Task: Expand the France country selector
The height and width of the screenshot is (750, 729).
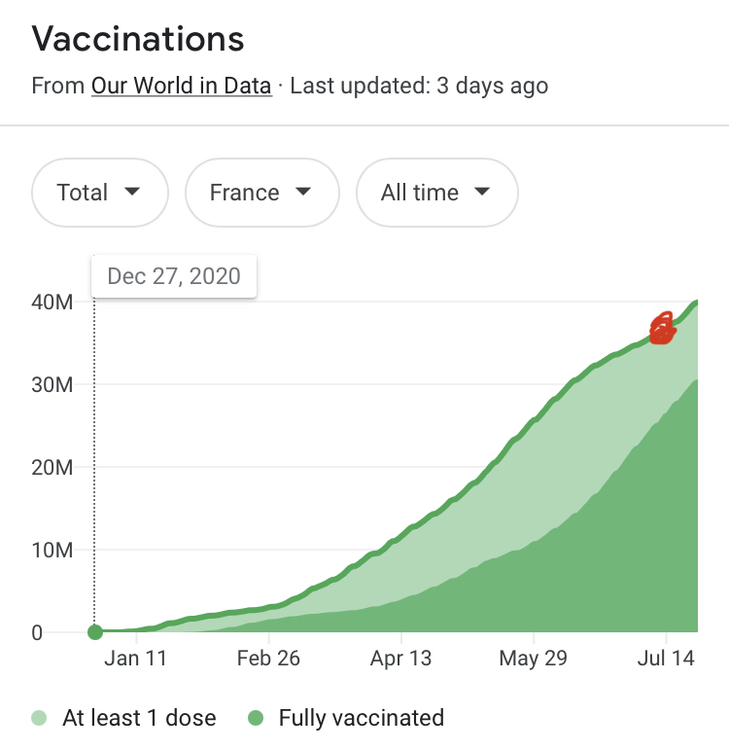Action: [x=261, y=192]
